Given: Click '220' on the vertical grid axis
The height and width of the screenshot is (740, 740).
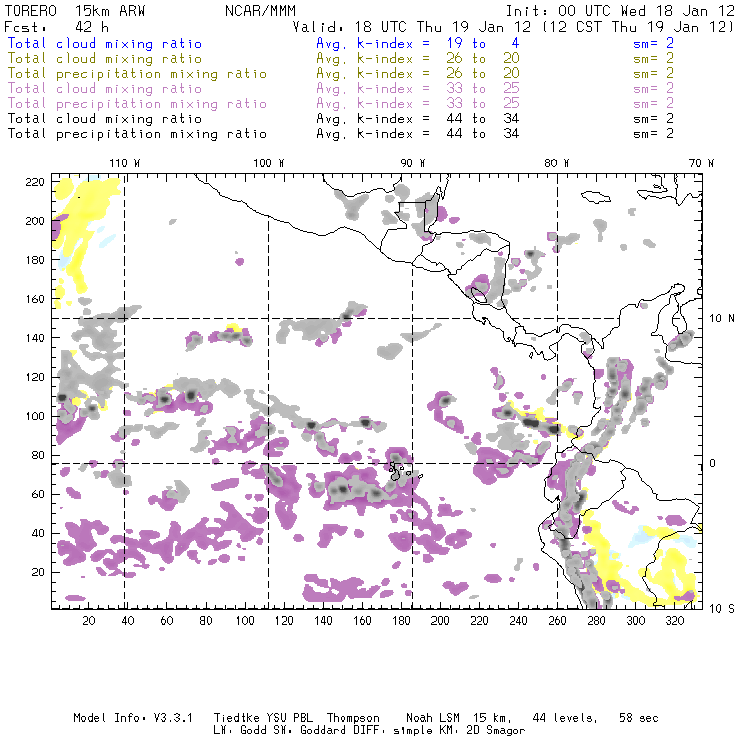Looking at the screenshot, I should click(x=35, y=182).
